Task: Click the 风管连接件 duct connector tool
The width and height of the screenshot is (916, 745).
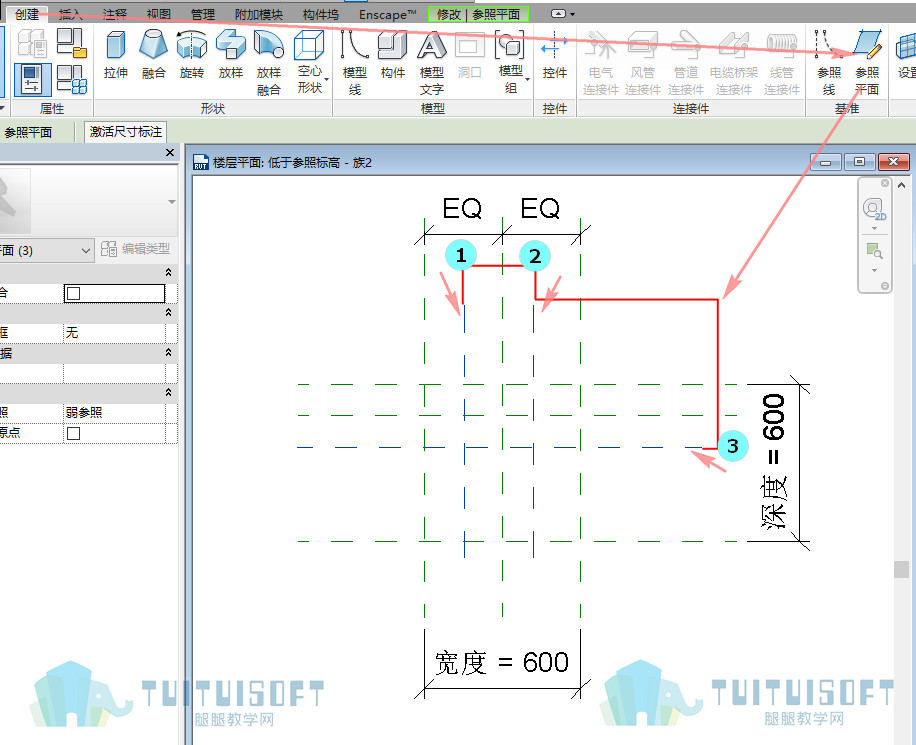Action: click(643, 63)
